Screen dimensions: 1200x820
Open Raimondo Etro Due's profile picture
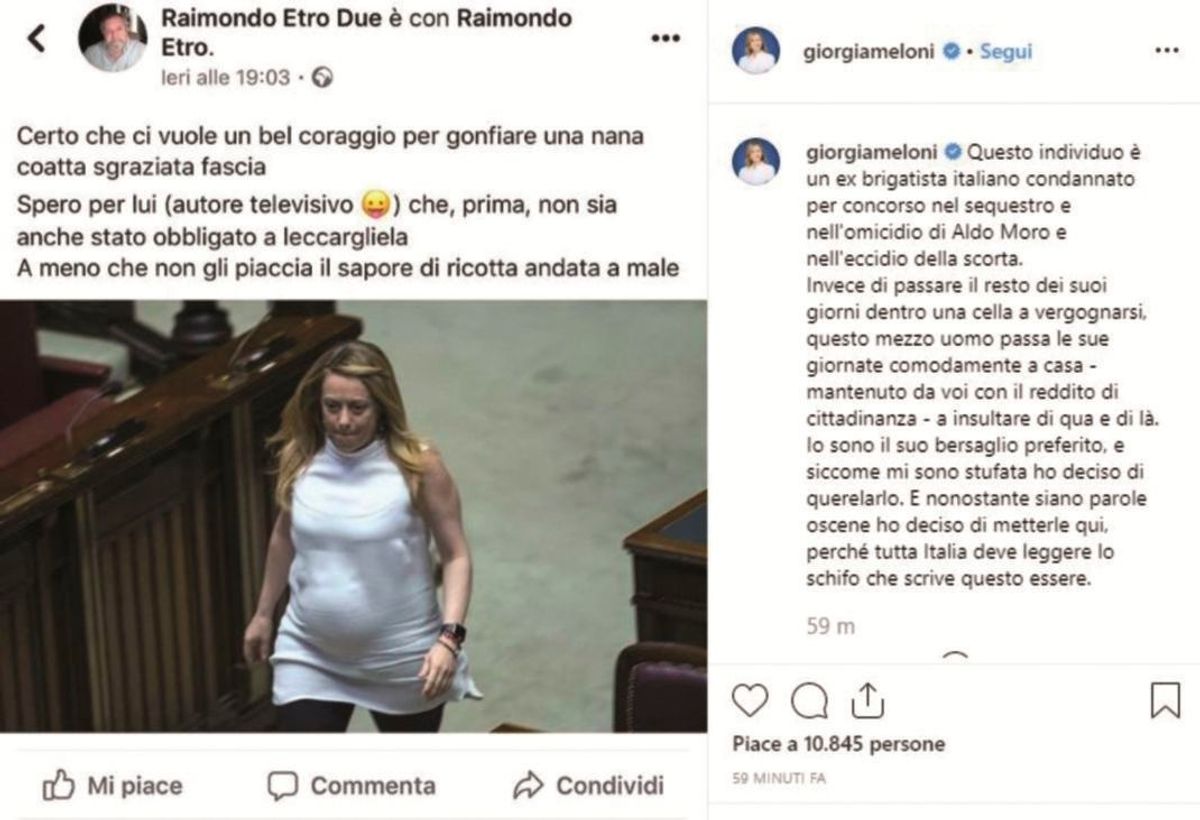coord(113,38)
